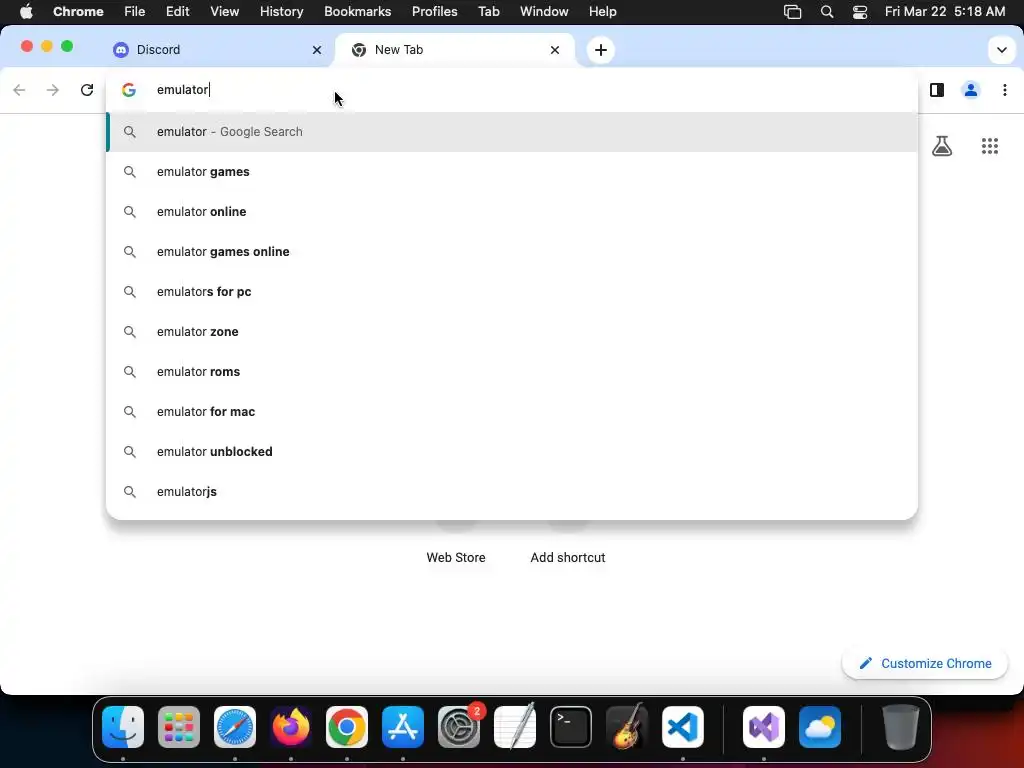
Task: Open the Trash in the dock
Action: (901, 727)
